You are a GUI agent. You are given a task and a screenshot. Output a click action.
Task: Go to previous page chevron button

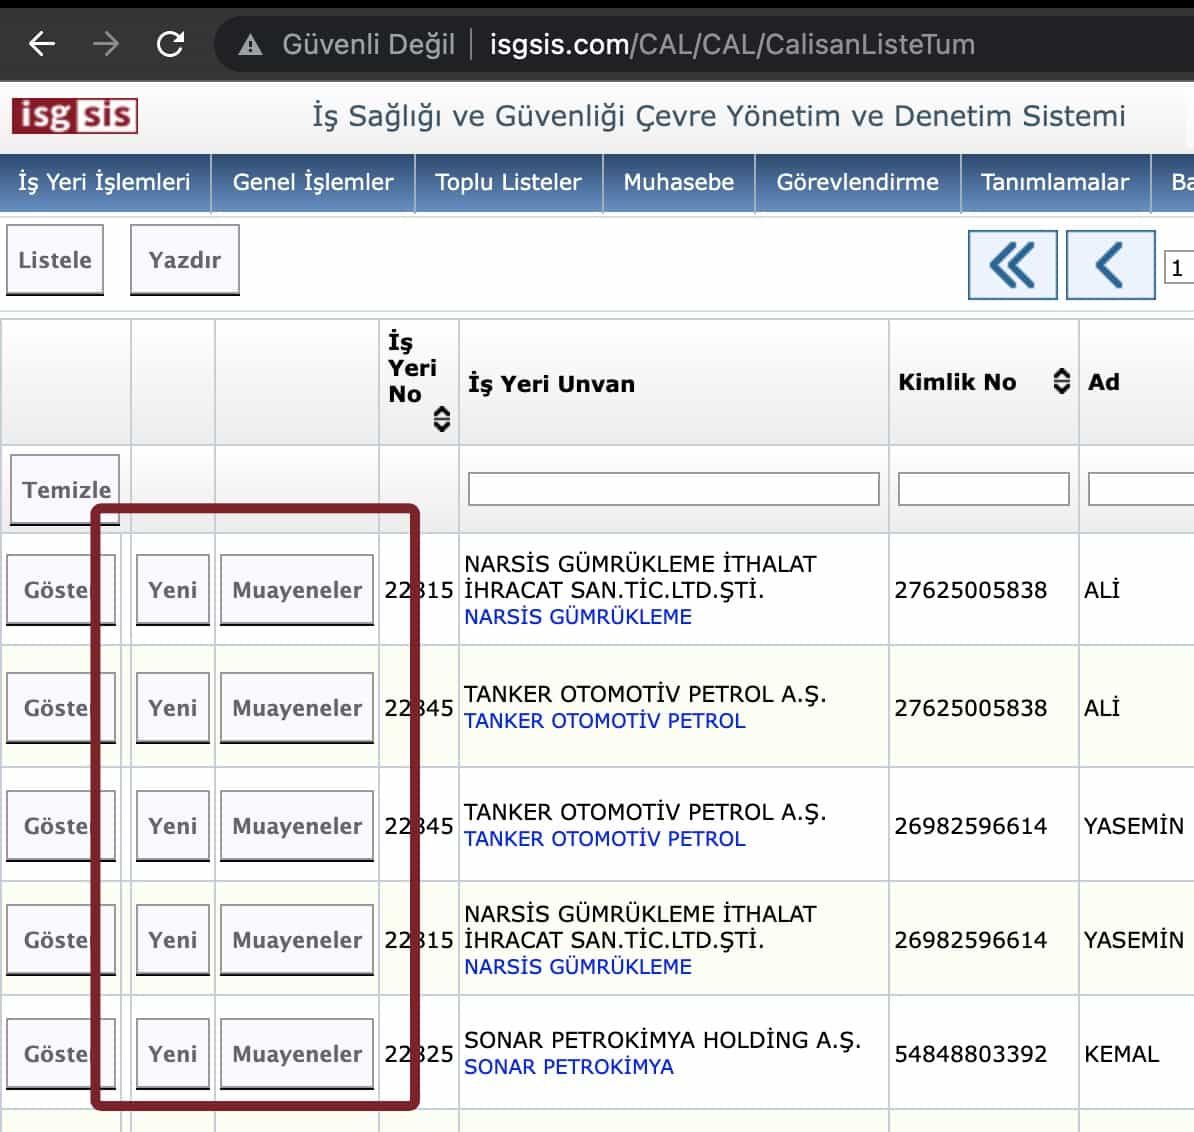coord(1110,265)
